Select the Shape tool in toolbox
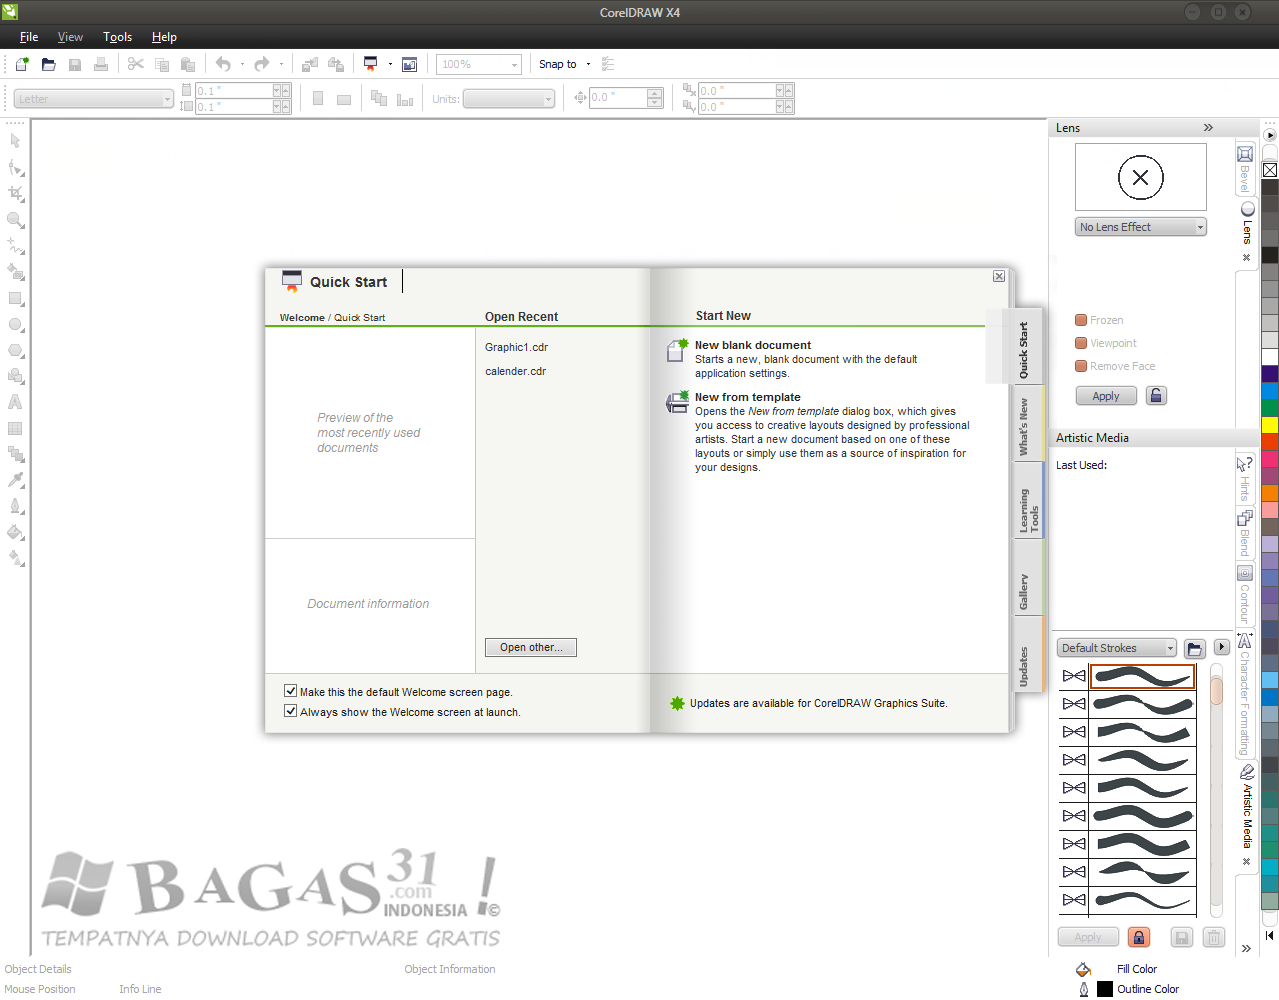This screenshot has height=1000, width=1279. tap(15, 167)
